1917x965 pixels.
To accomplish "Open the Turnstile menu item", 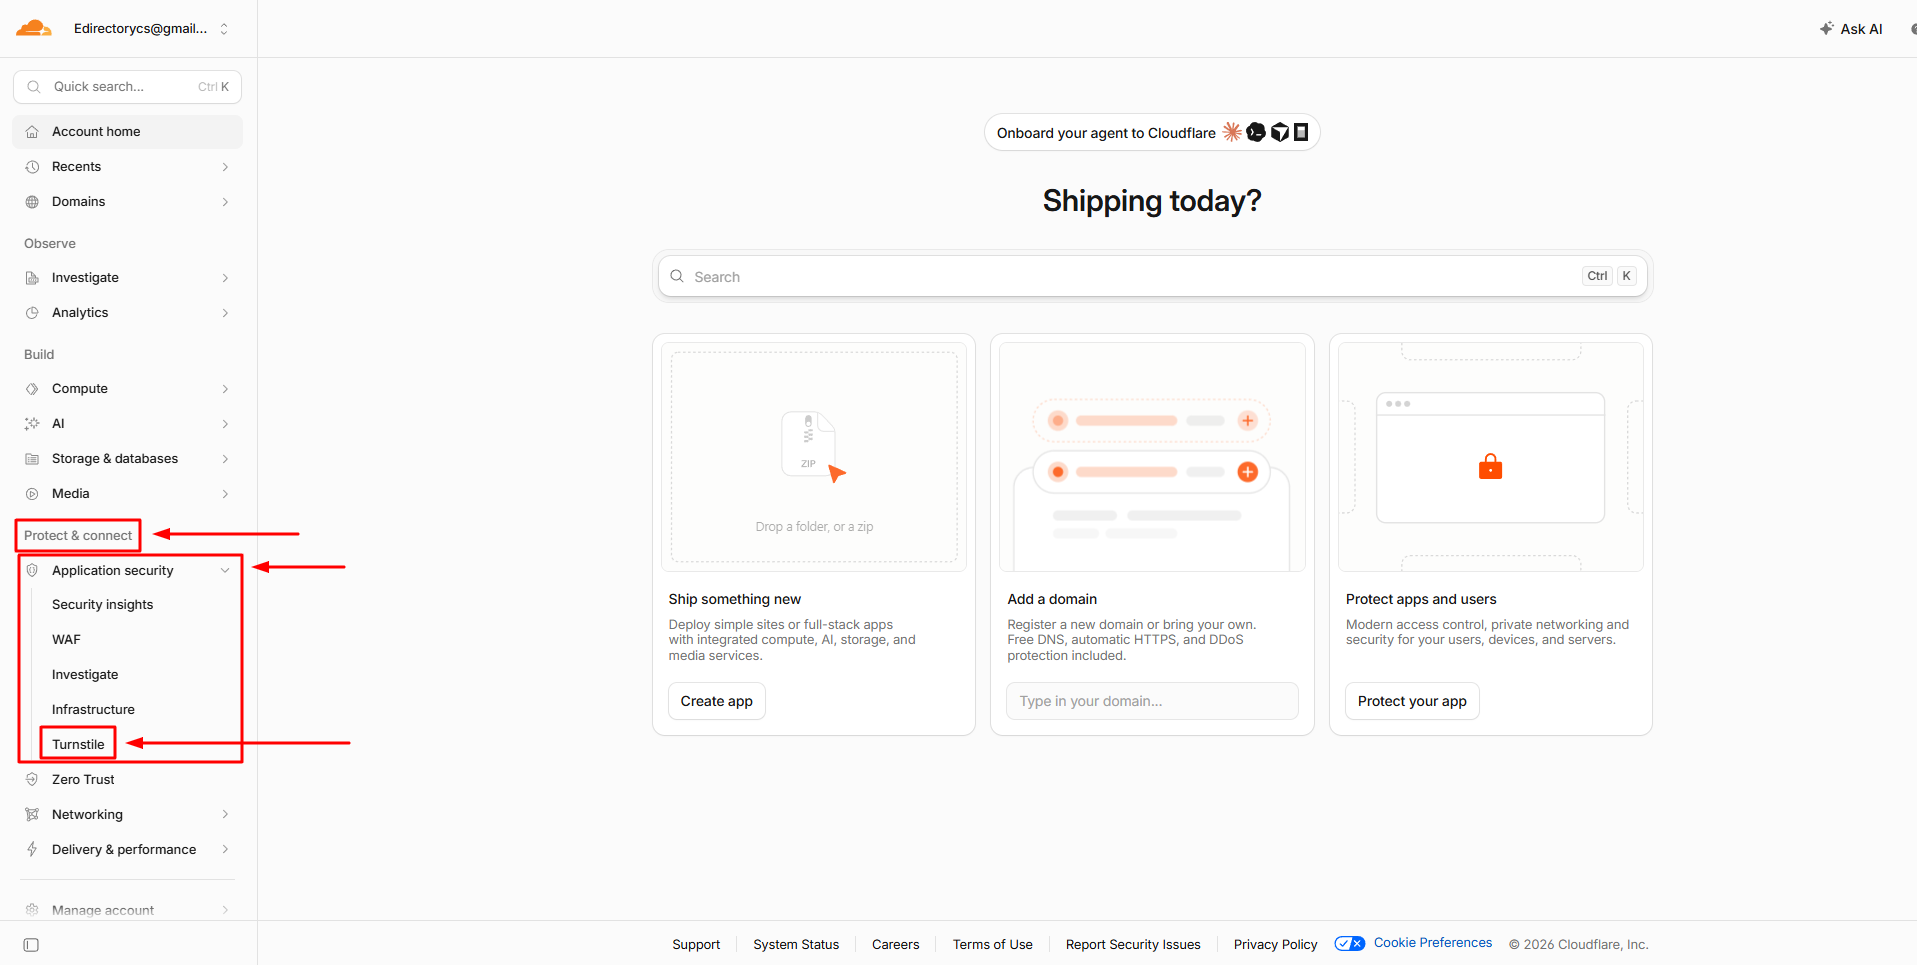I will click(x=78, y=745).
